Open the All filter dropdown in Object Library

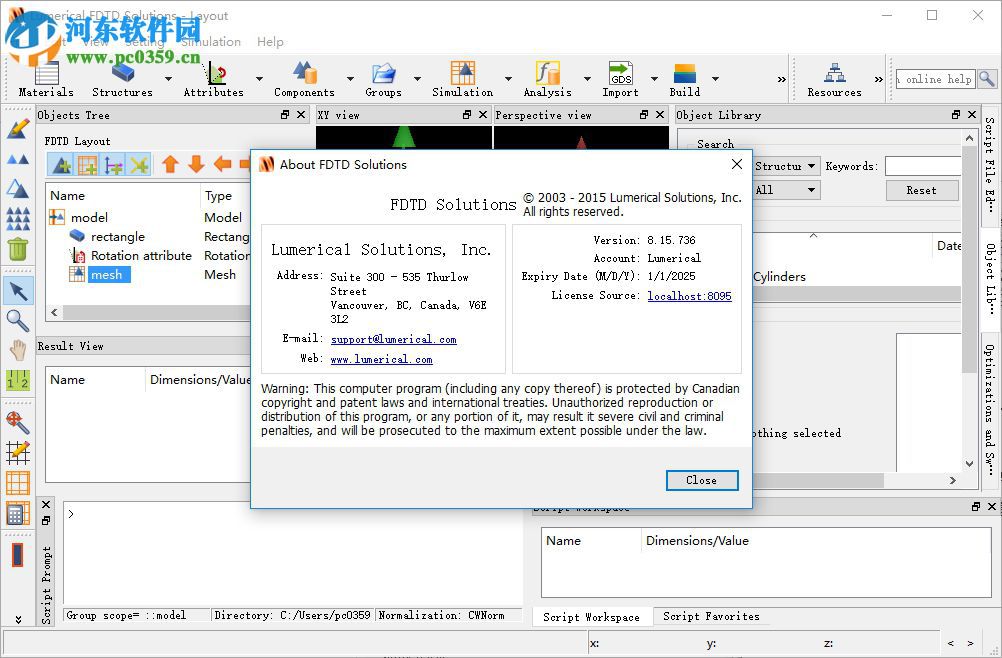coord(785,190)
